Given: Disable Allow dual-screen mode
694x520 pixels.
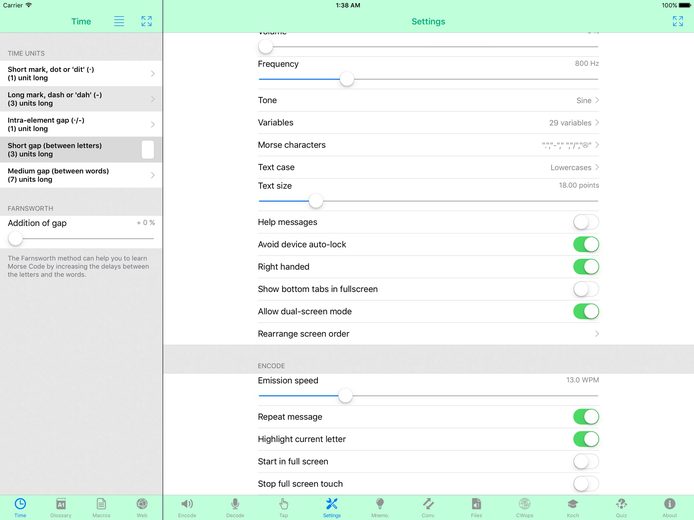Looking at the screenshot, I should coord(586,312).
